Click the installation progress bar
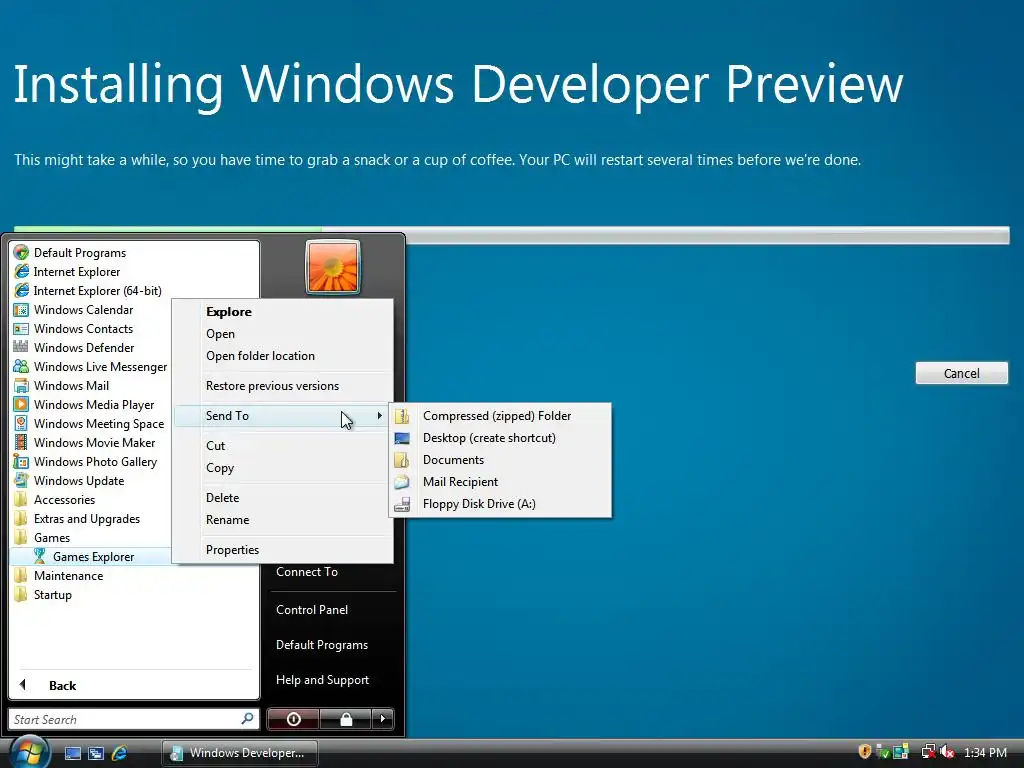This screenshot has height=768, width=1024. (511, 235)
